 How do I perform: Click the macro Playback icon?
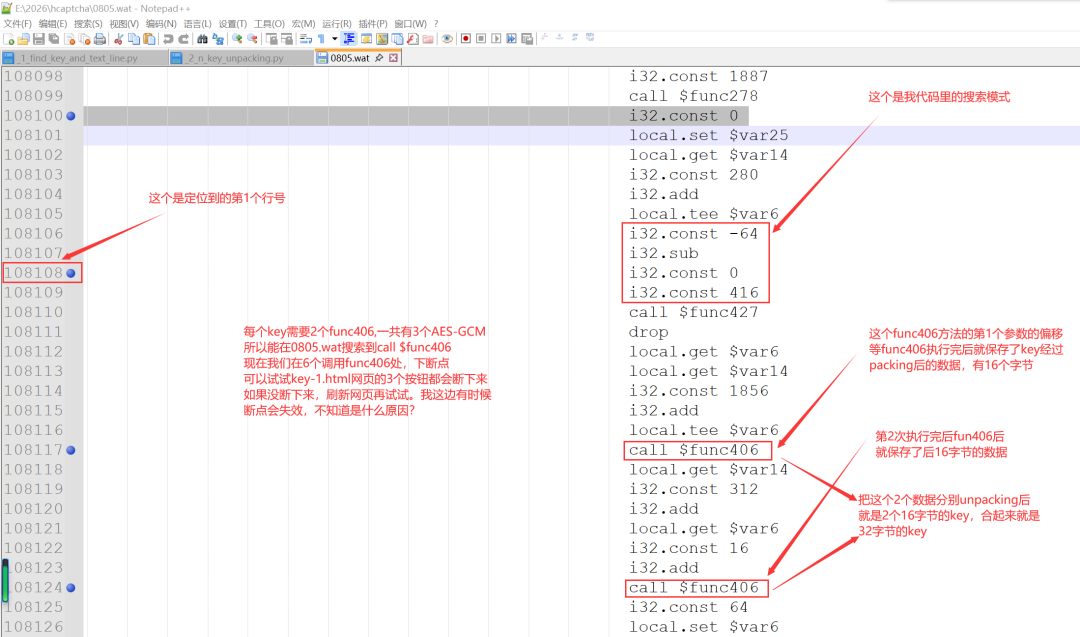pyautogui.click(x=496, y=39)
